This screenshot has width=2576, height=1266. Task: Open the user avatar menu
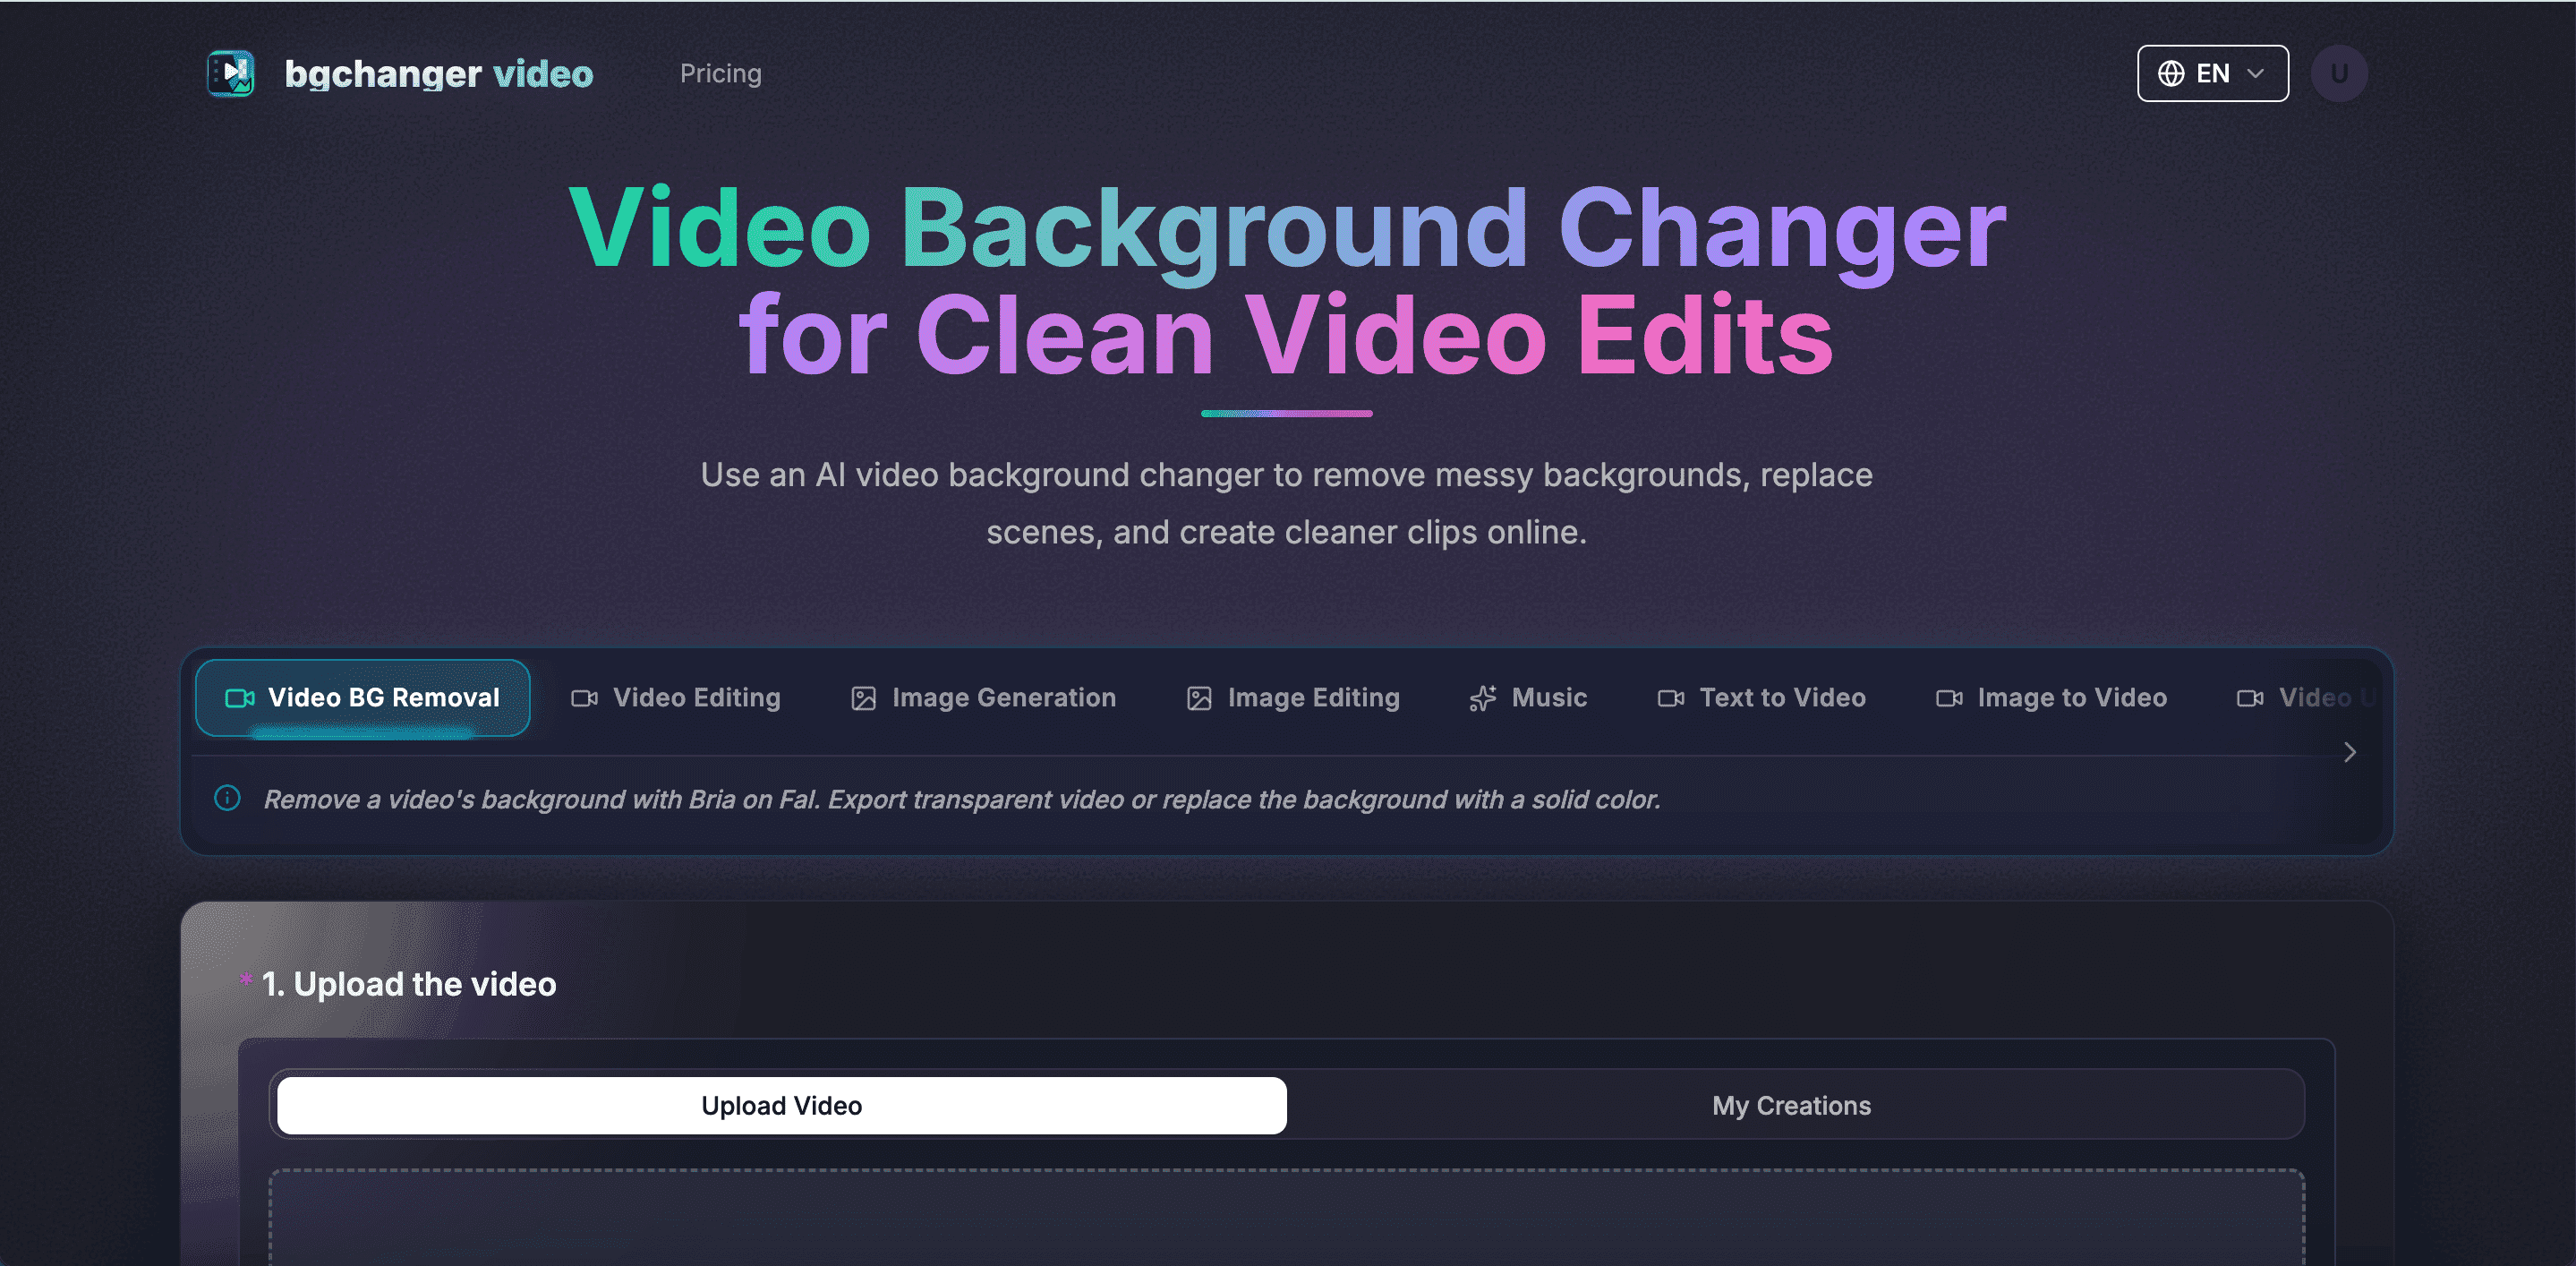2338,73
